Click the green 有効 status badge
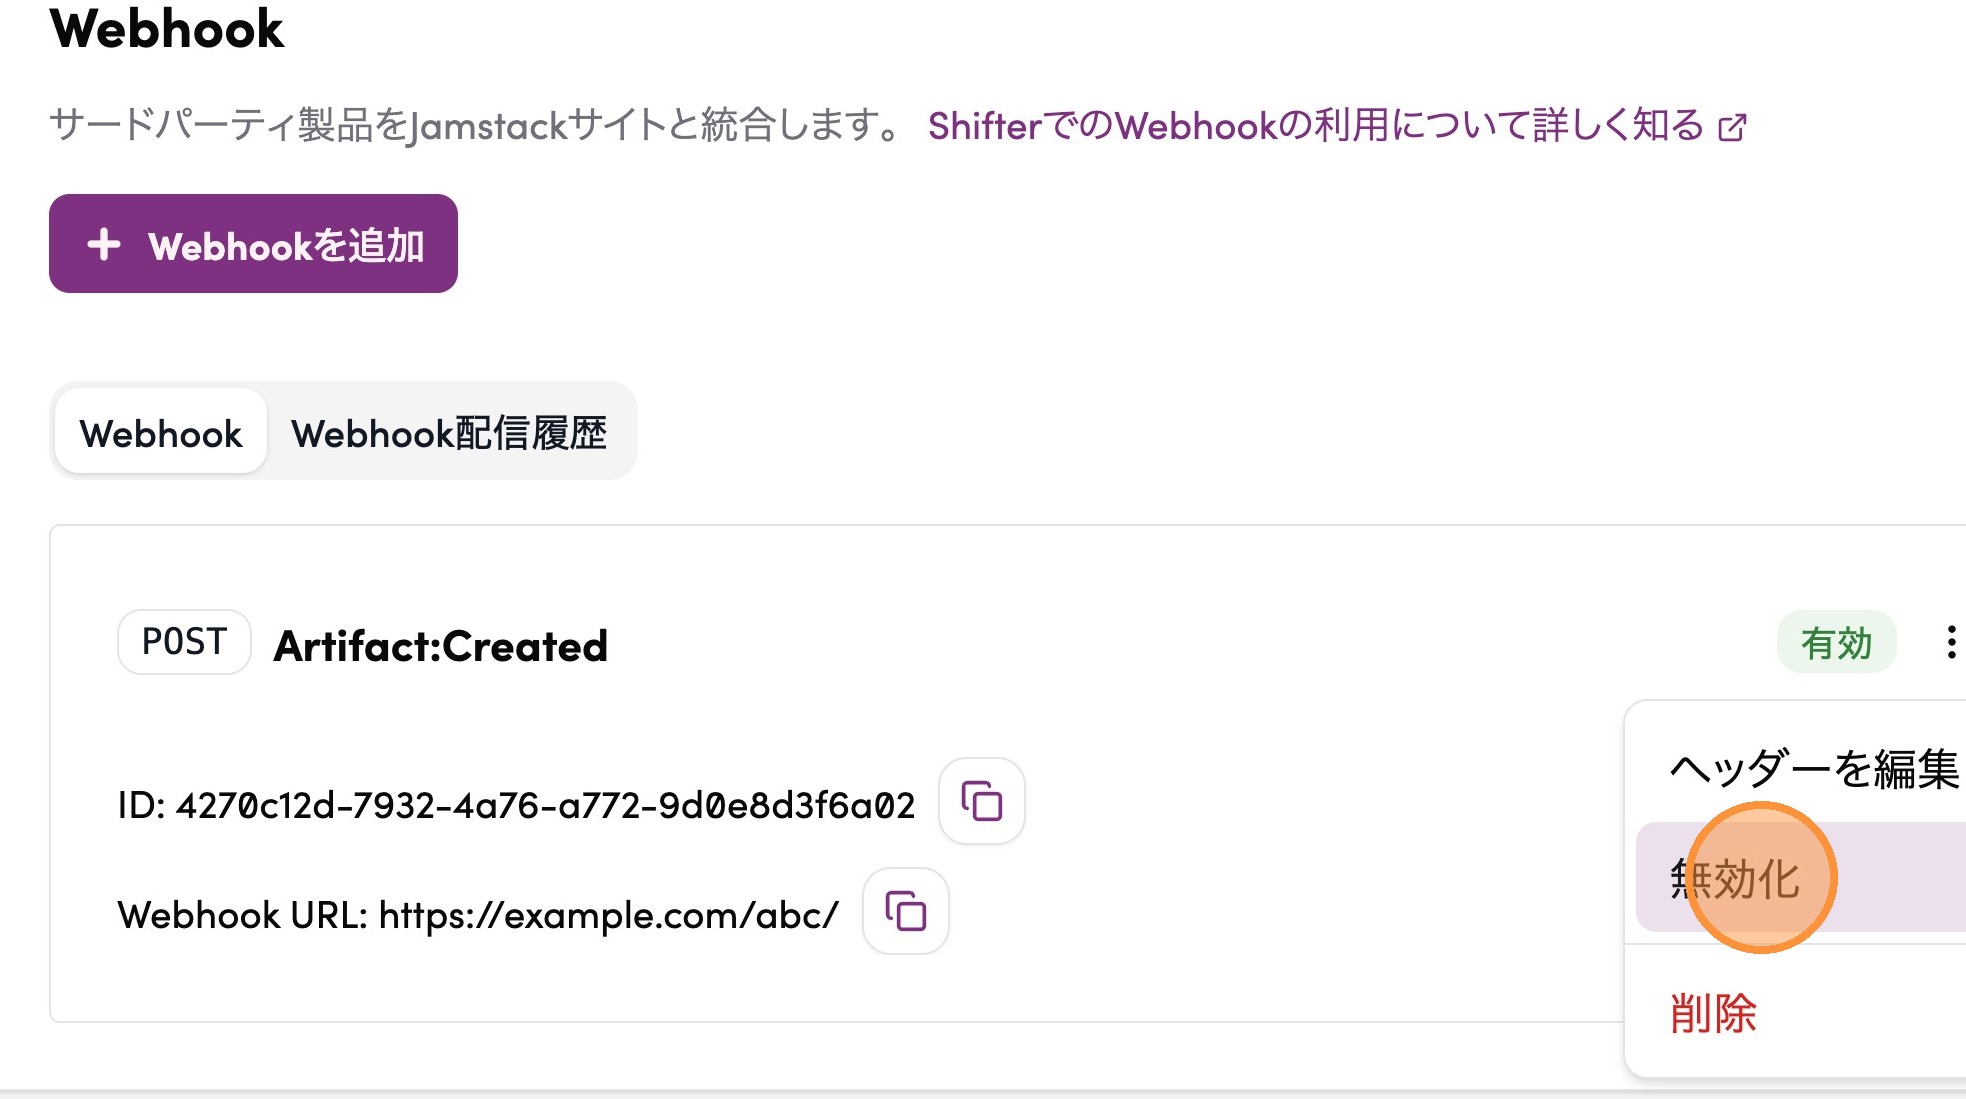Viewport: 1966px width, 1099px height. [x=1836, y=643]
